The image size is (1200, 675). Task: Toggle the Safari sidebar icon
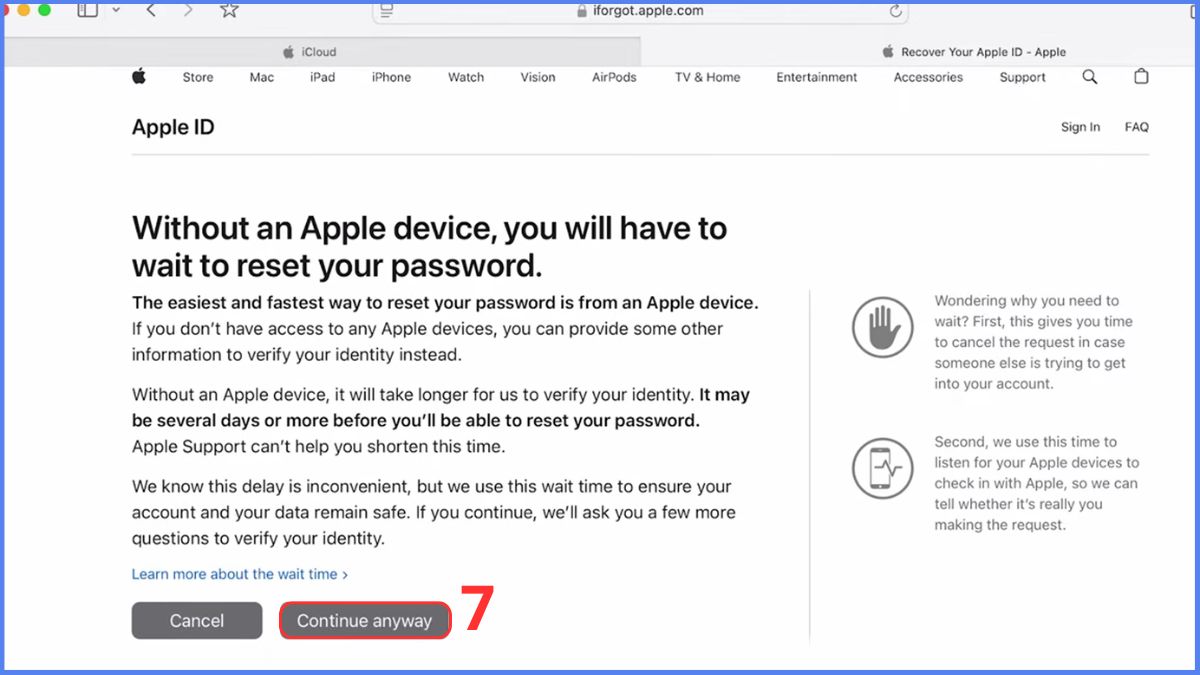88,10
